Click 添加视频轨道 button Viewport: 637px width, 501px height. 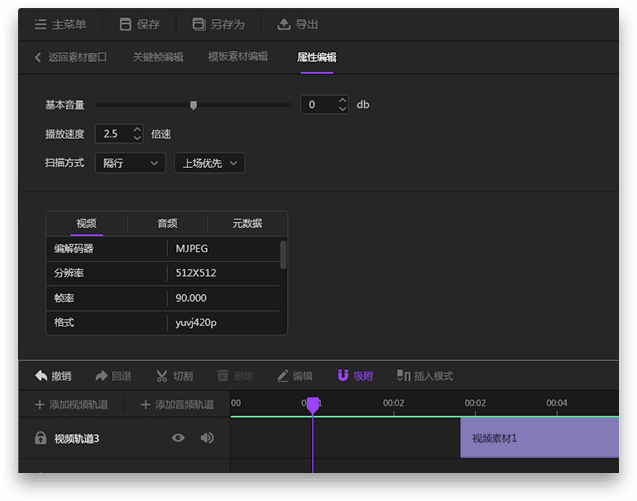click(x=71, y=405)
